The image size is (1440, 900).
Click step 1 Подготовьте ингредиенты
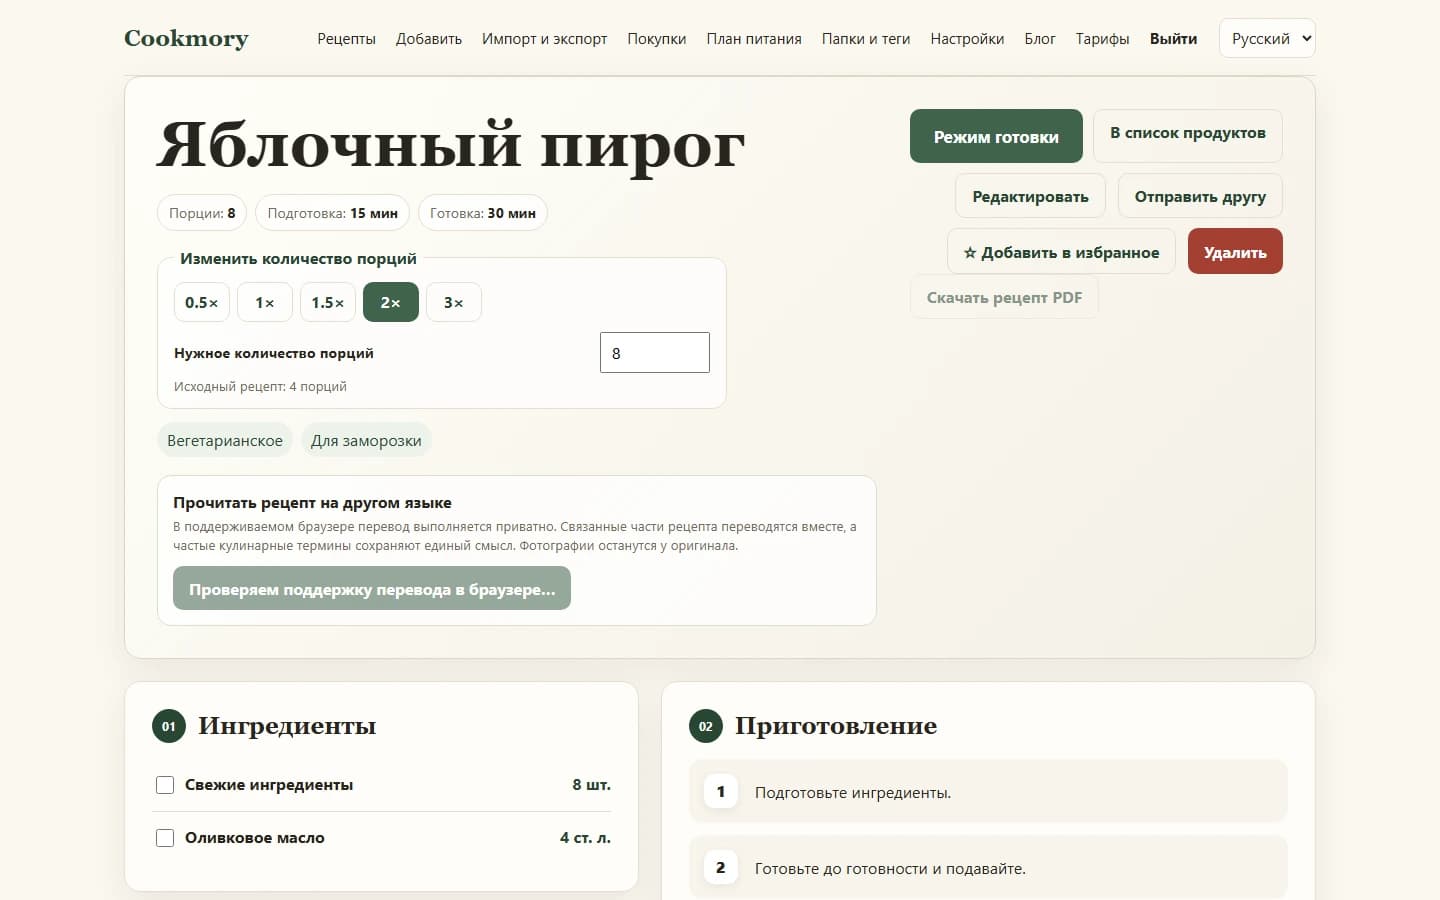coord(988,792)
